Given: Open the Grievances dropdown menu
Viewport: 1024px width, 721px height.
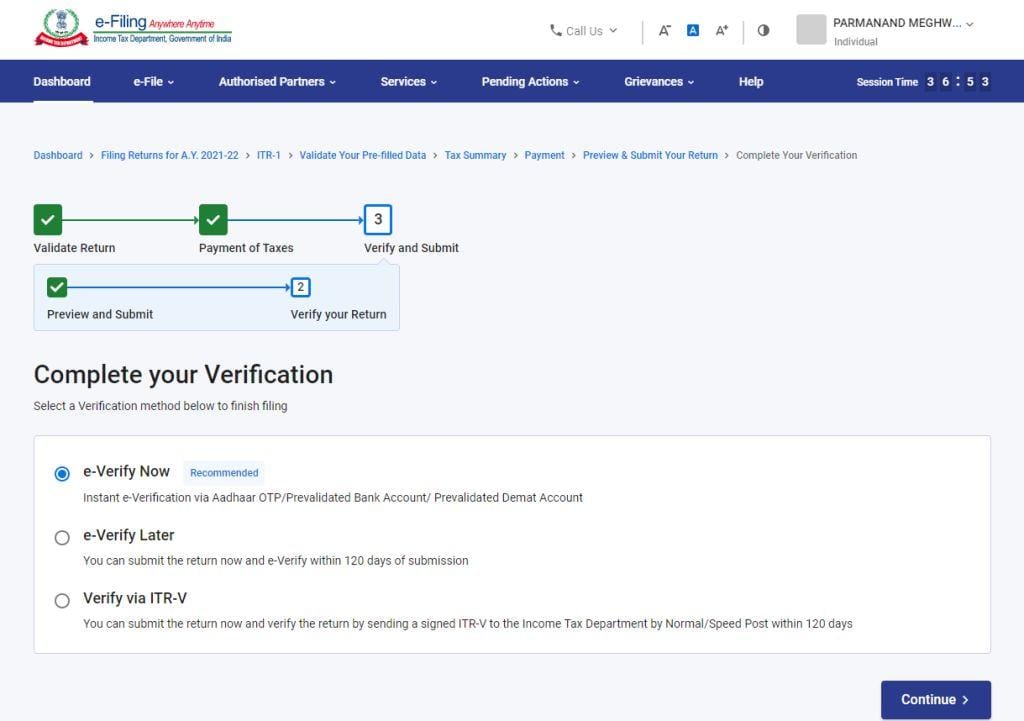Looking at the screenshot, I should (x=659, y=82).
